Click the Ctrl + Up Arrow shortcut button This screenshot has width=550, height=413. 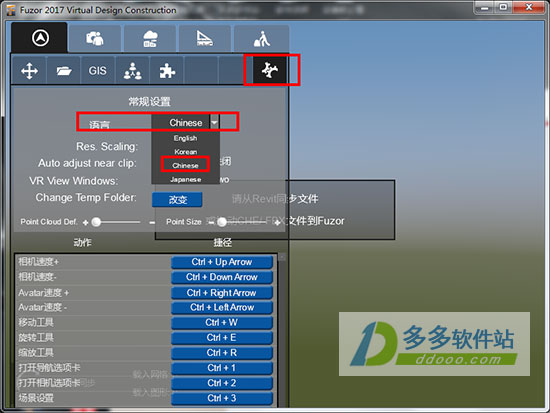coord(222,262)
